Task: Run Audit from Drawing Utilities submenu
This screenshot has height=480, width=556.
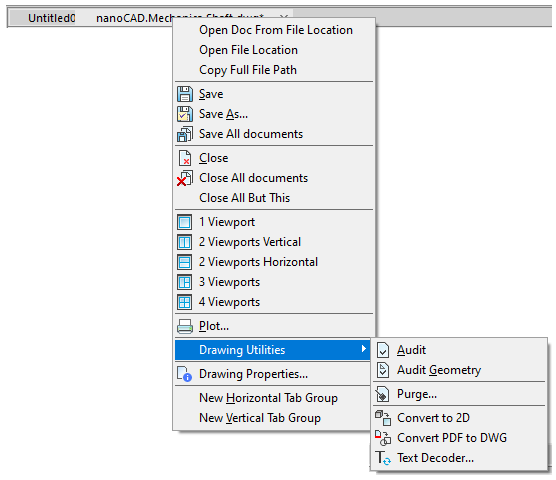Action: point(459,350)
